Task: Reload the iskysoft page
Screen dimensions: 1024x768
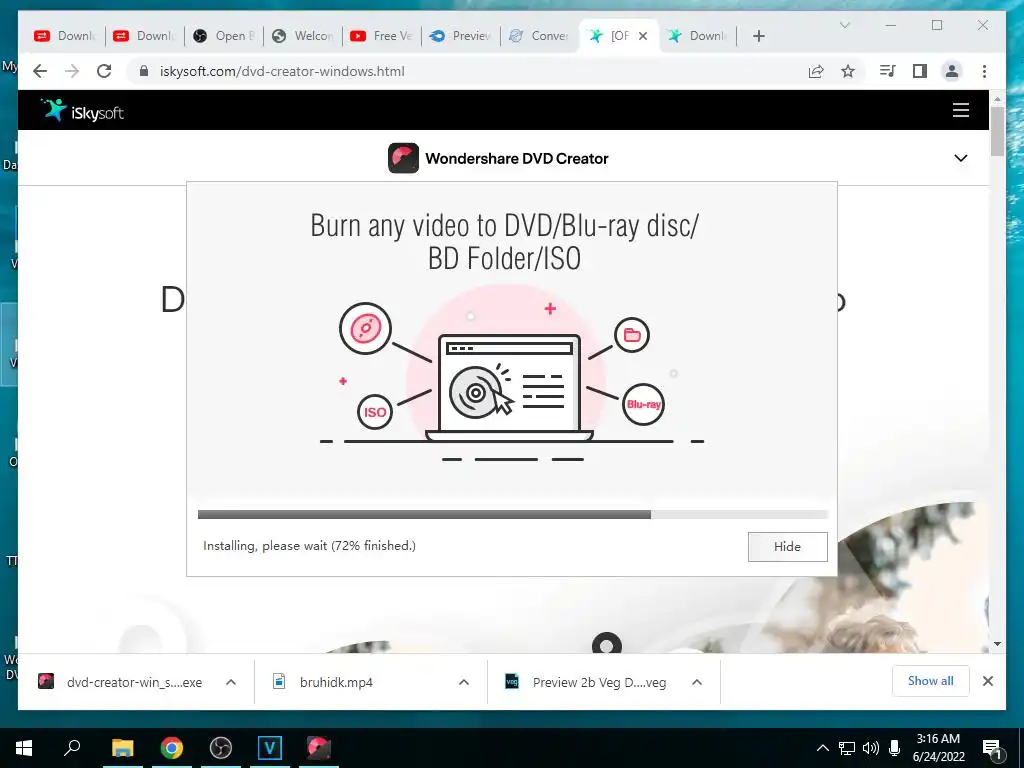Action: pos(104,71)
